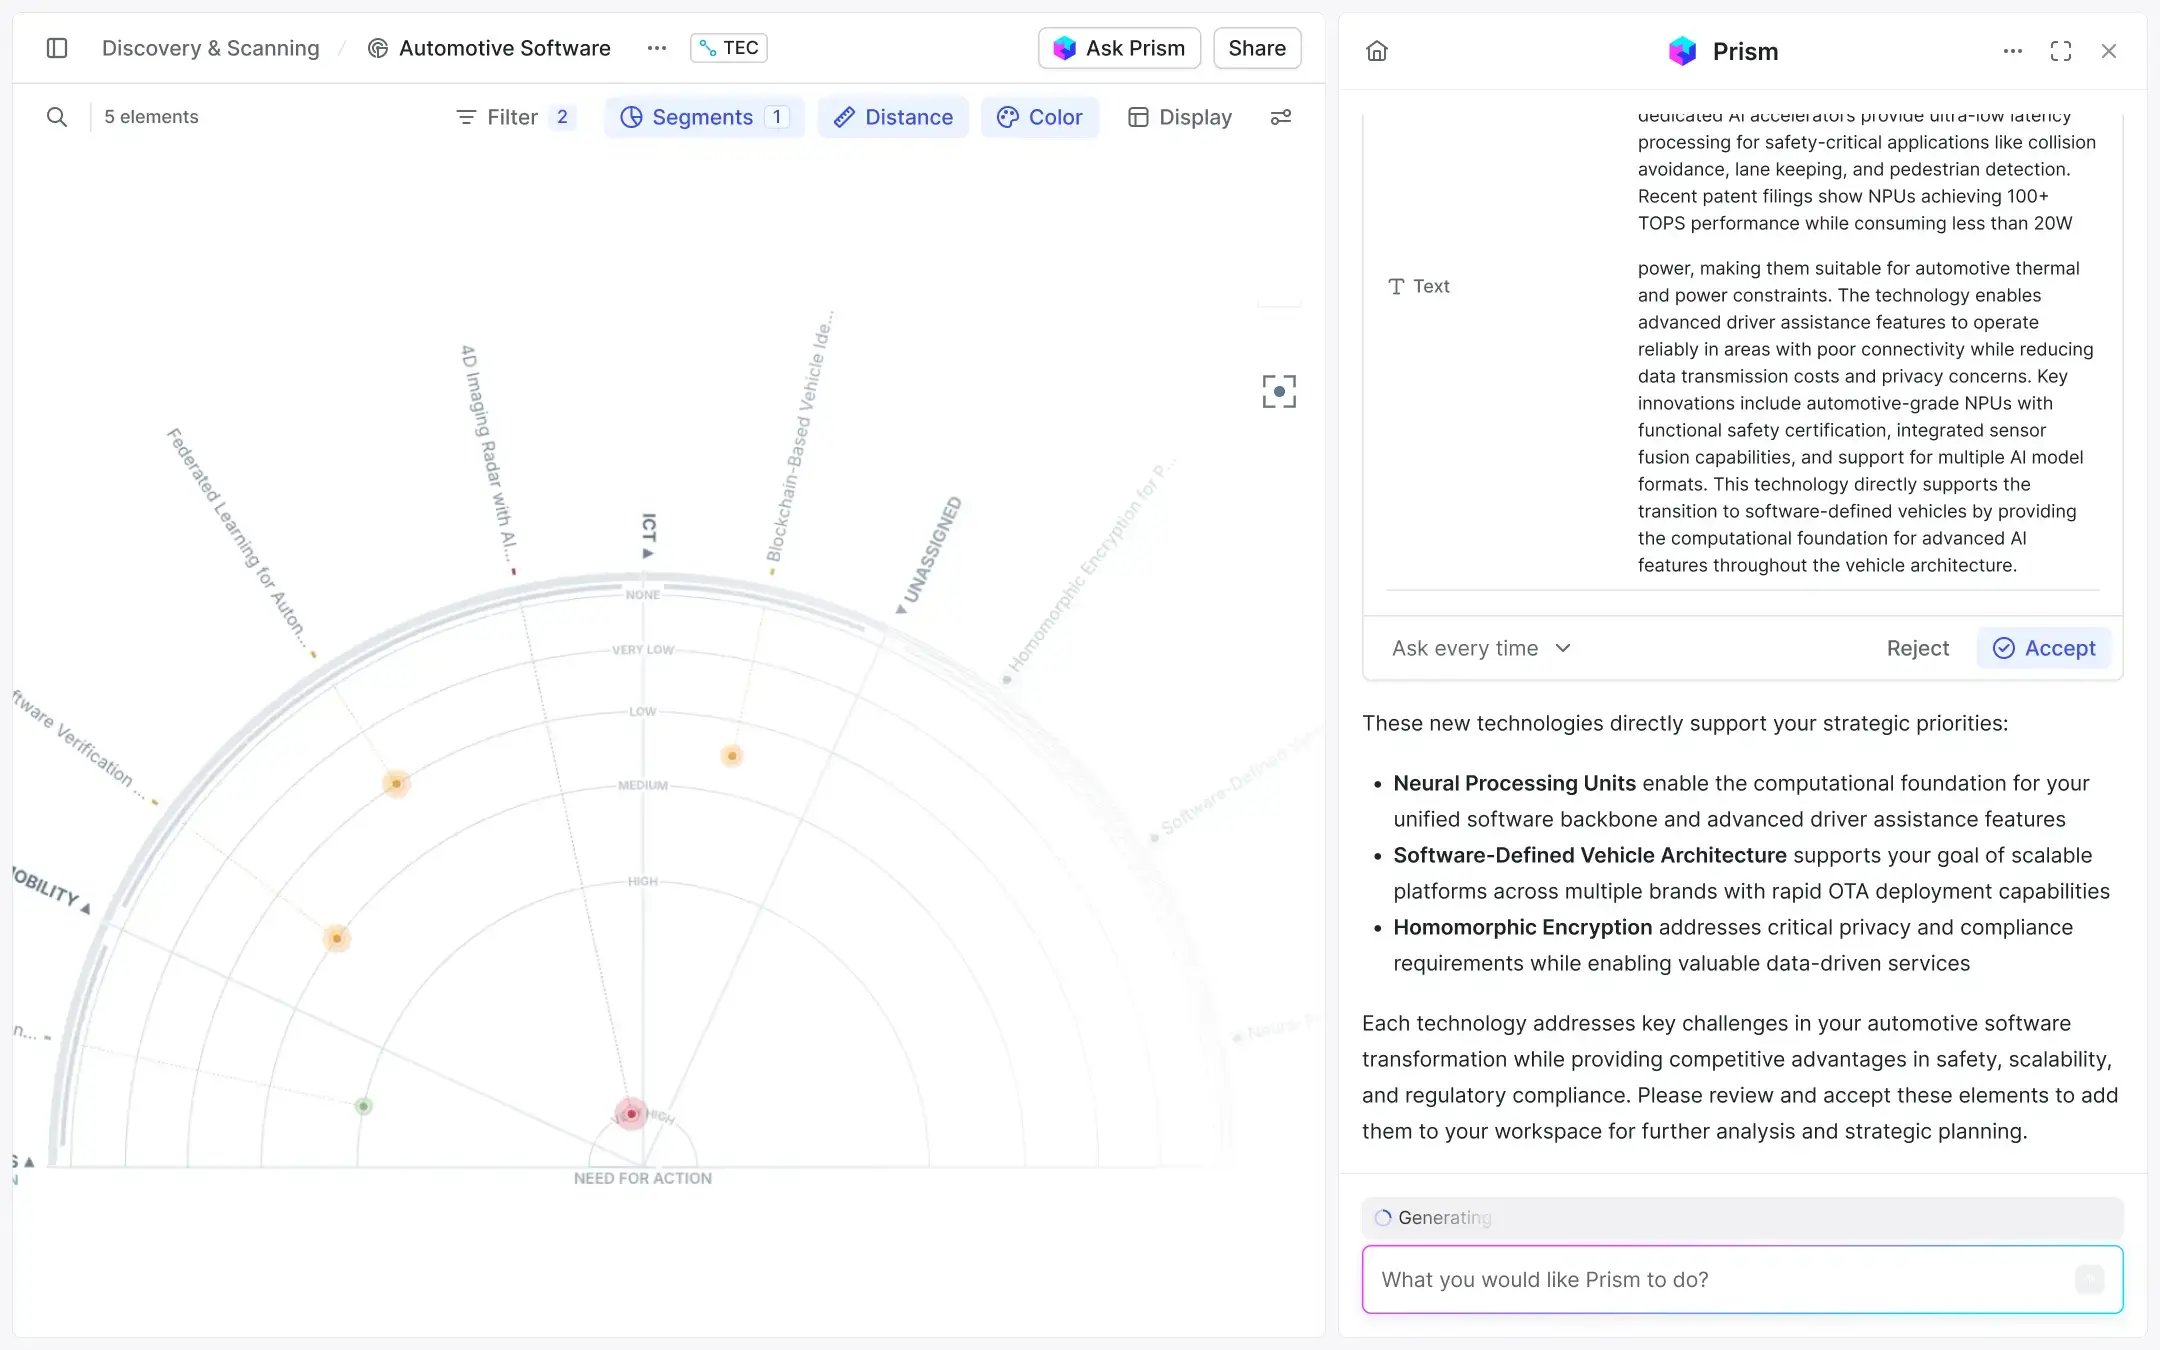Click the Filter count badge 2
2160x1350 pixels.
coord(562,117)
